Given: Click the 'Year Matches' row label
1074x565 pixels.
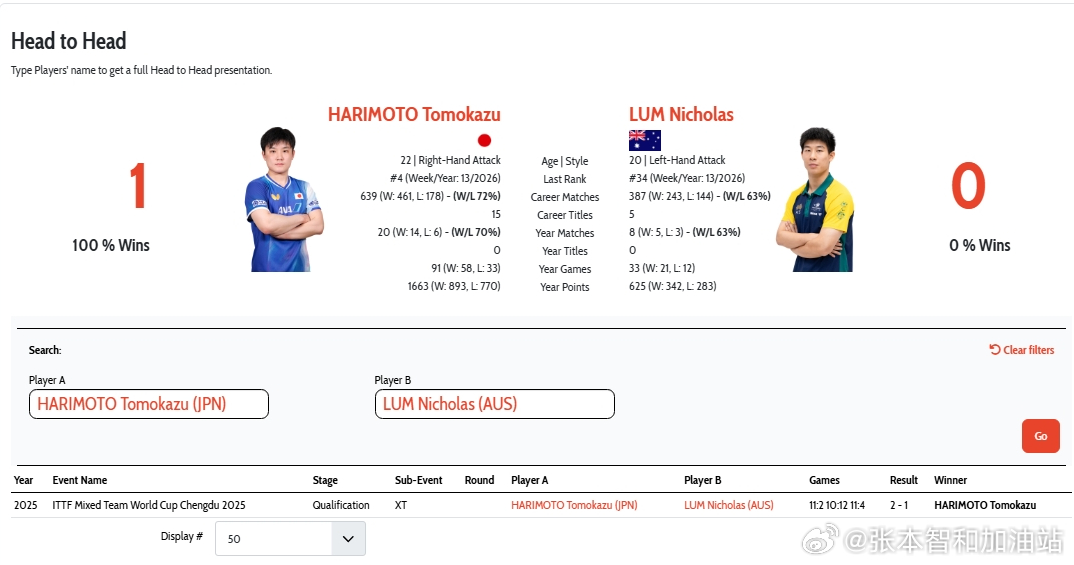Looking at the screenshot, I should coord(564,233).
